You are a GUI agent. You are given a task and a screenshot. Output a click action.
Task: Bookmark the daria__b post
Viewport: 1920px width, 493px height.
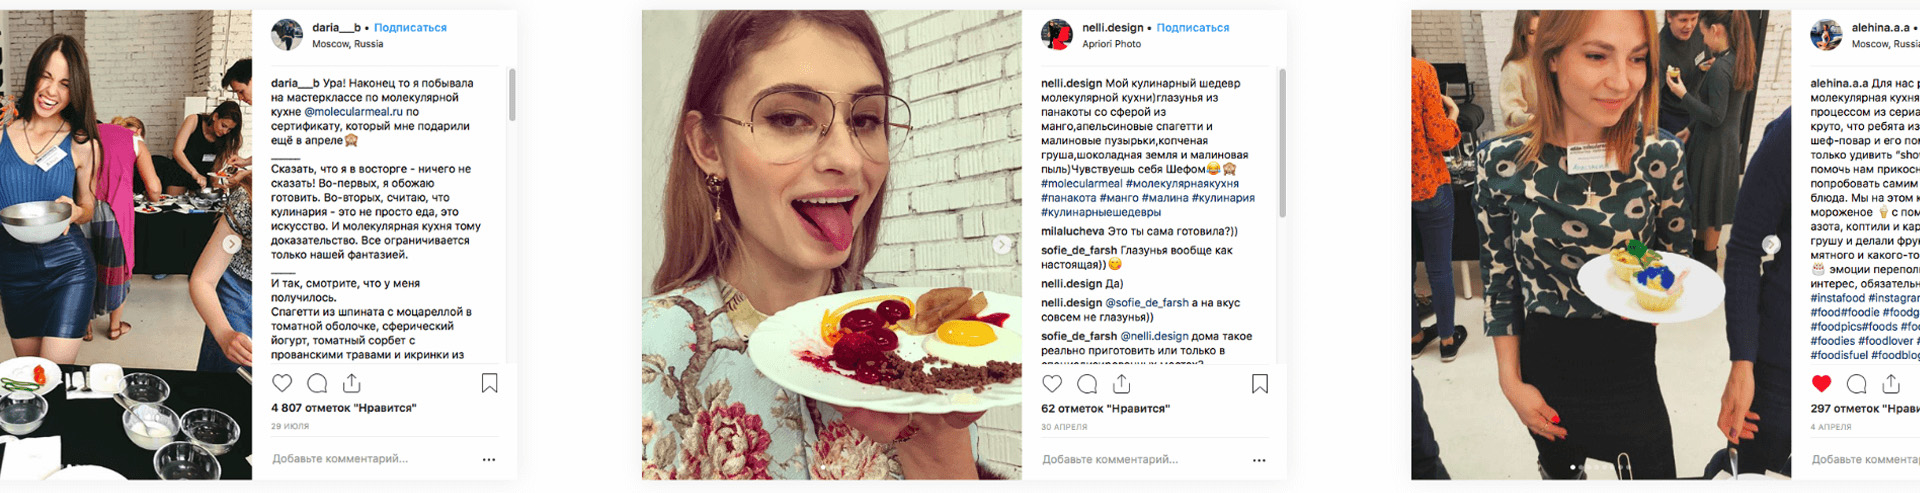click(x=490, y=383)
